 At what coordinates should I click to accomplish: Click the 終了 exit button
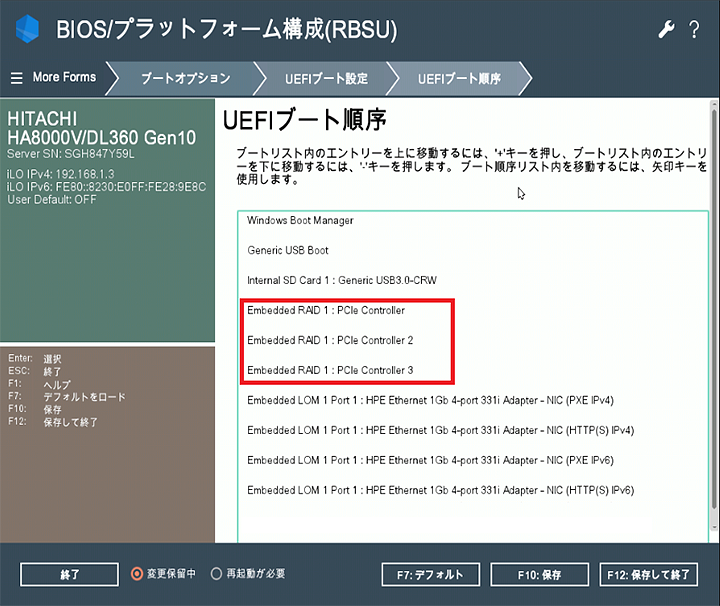point(69,574)
